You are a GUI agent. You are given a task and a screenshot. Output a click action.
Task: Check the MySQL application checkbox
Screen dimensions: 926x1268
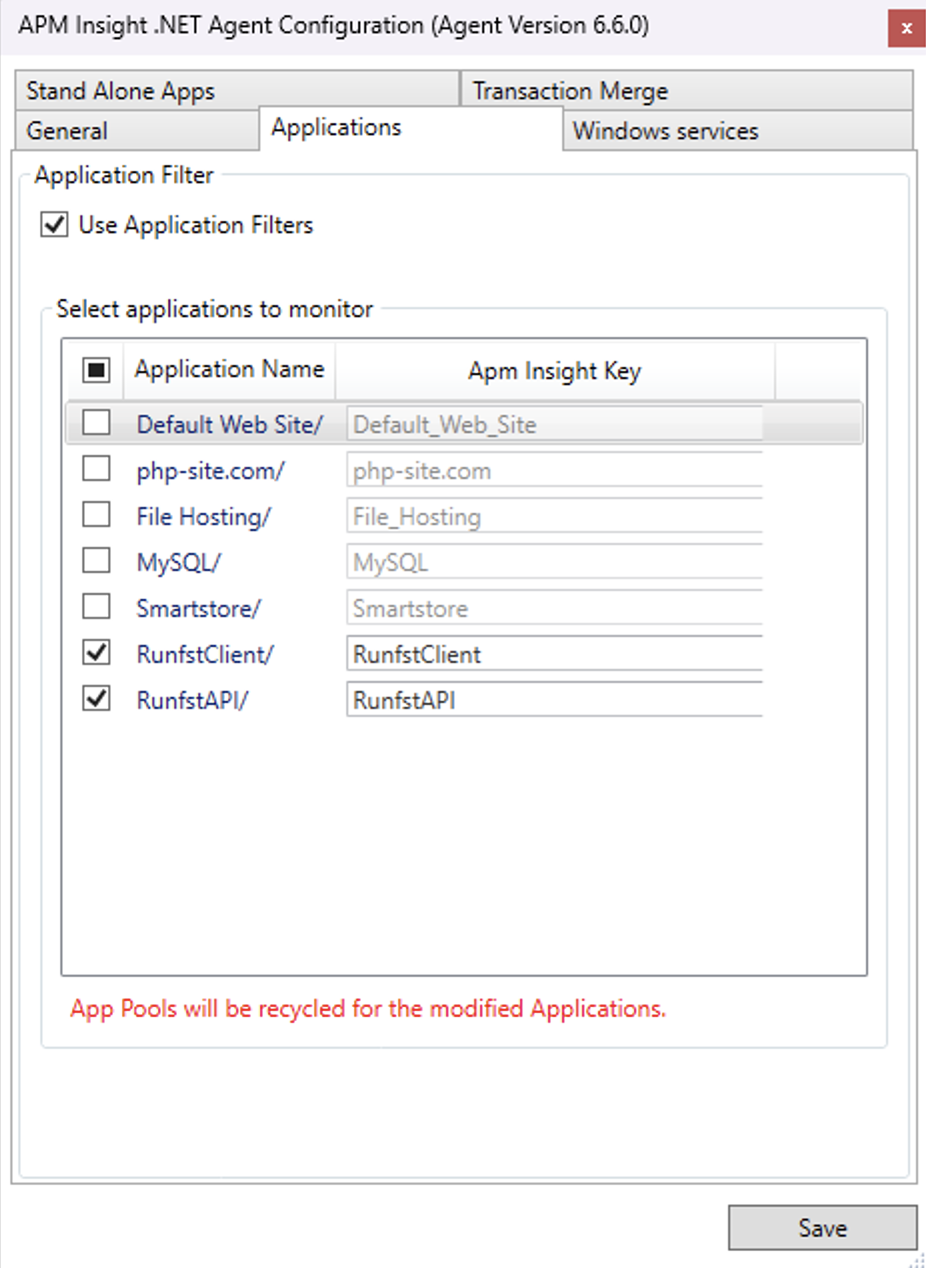point(96,562)
